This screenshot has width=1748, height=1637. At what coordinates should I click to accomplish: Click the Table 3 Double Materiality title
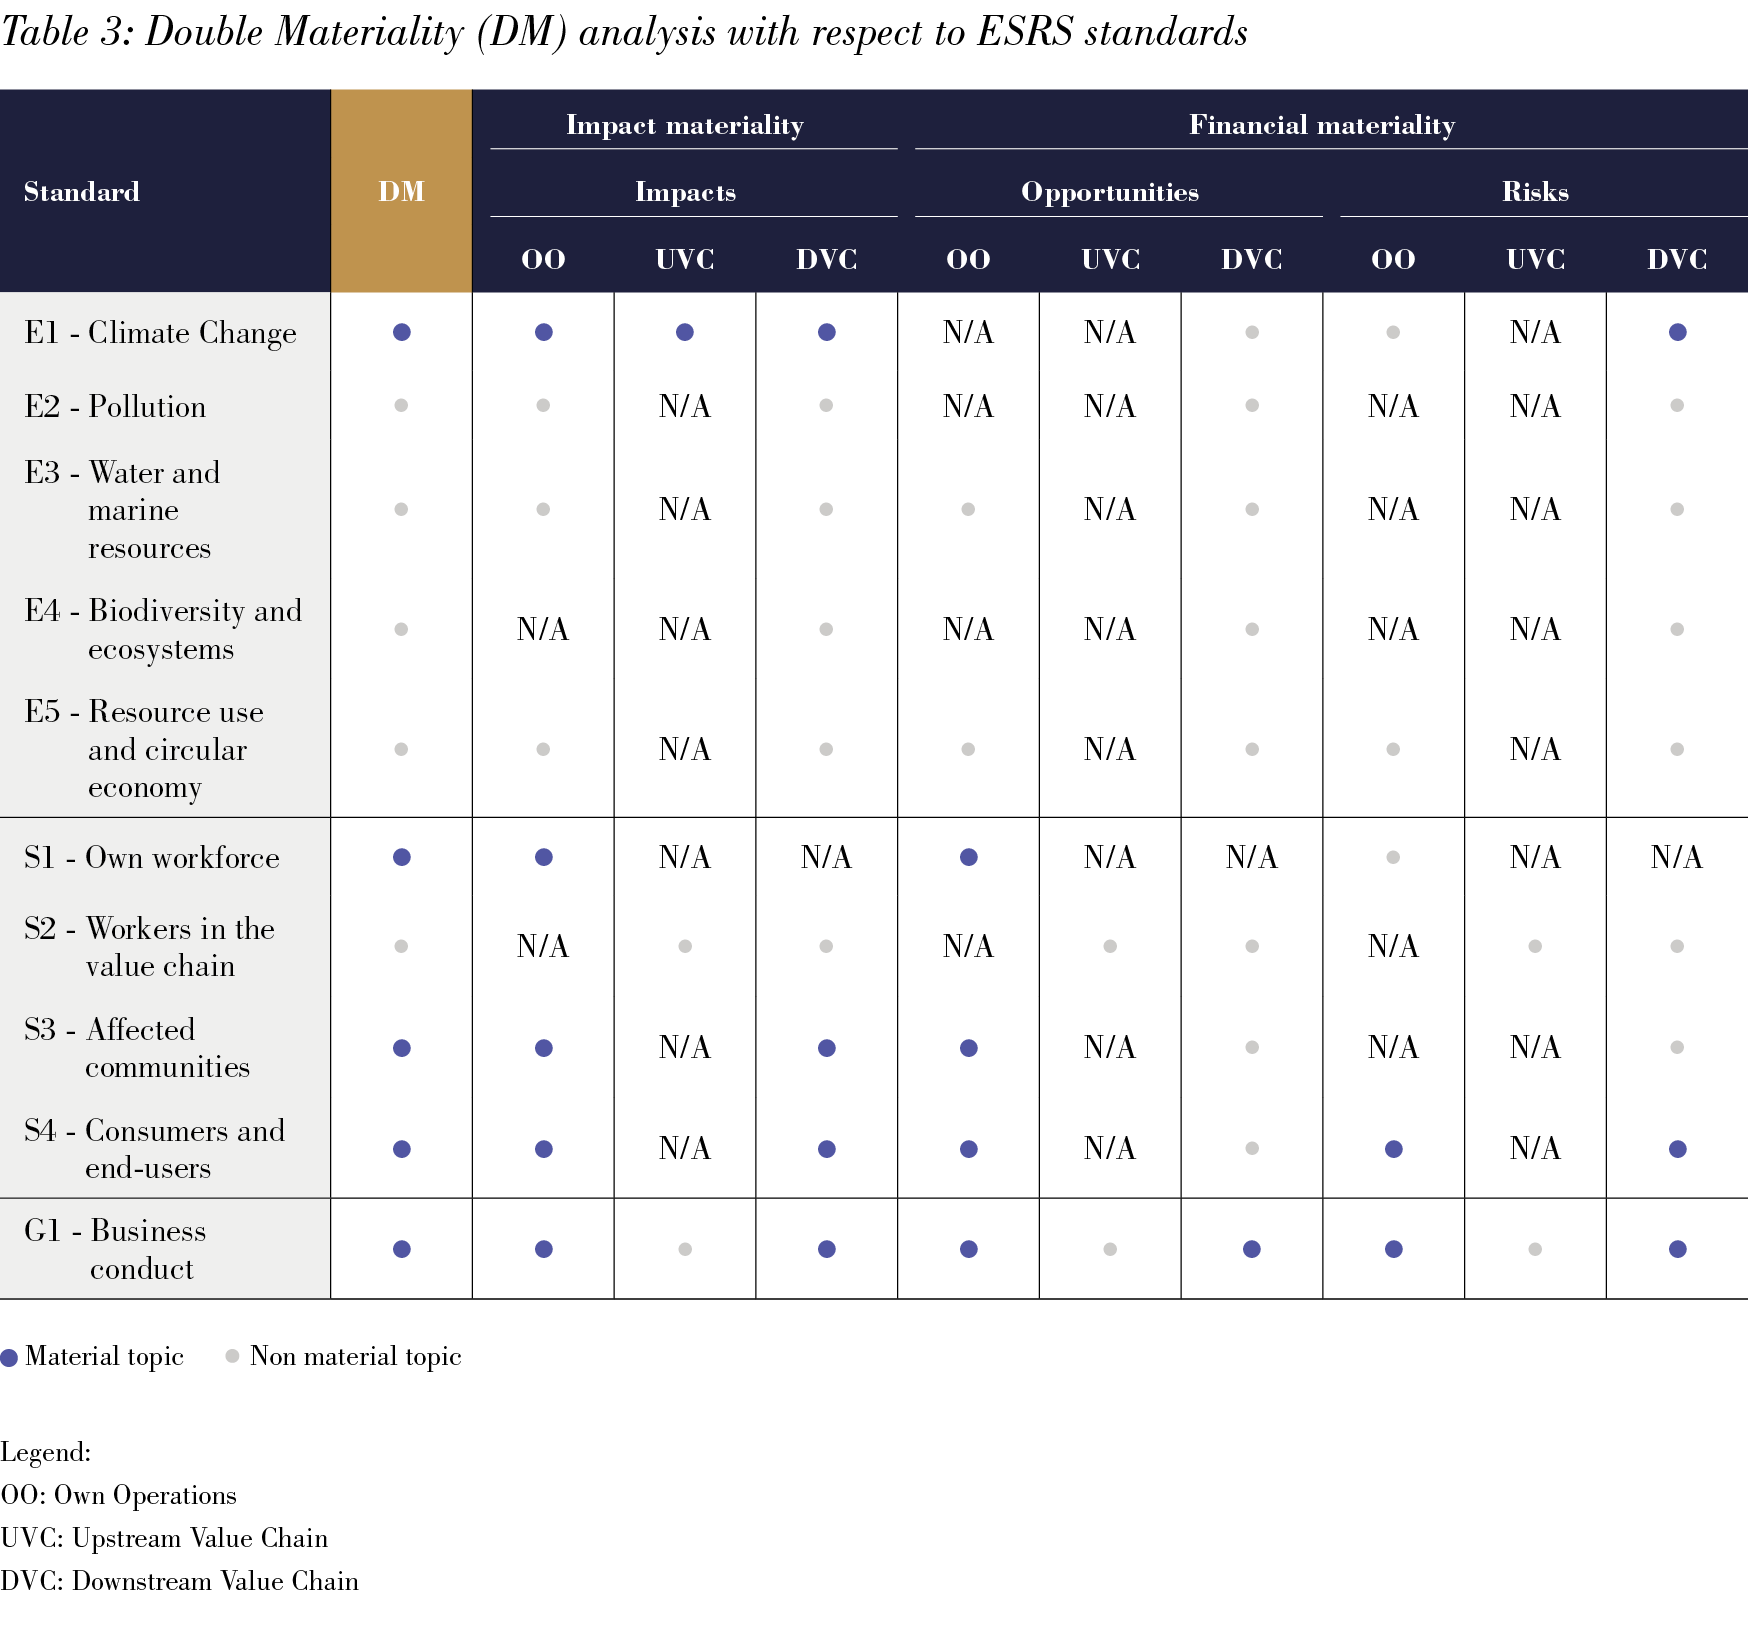tap(624, 32)
